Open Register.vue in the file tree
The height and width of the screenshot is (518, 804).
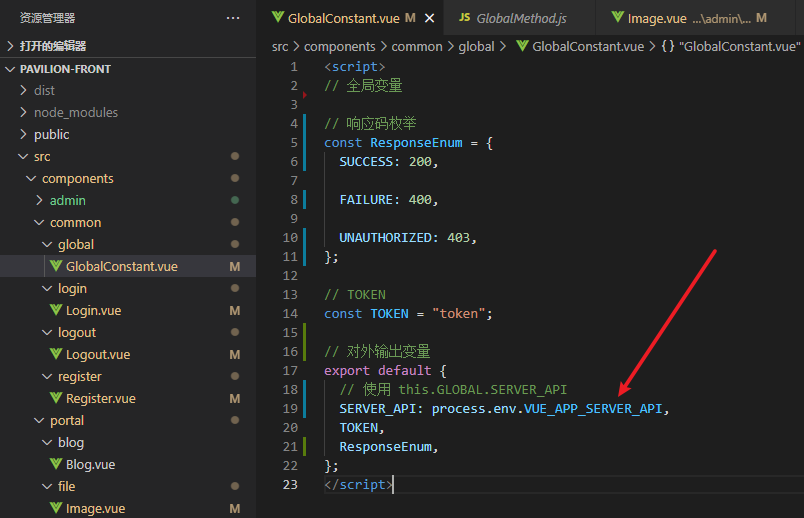click(x=128, y=399)
